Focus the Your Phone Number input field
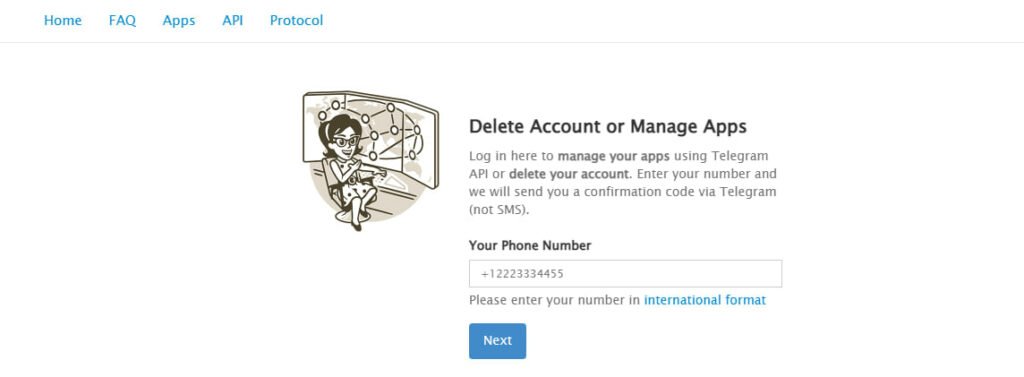The height and width of the screenshot is (377, 1024). tap(625, 274)
